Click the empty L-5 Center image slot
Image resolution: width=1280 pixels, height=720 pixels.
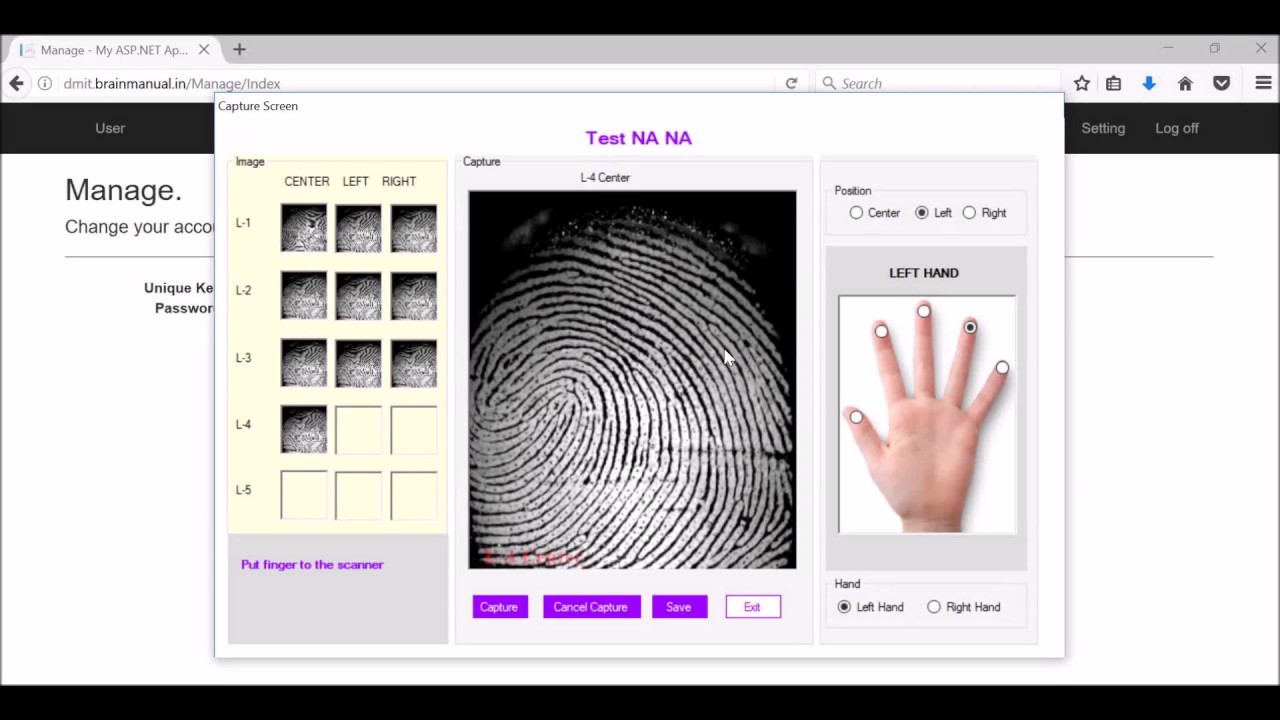(x=304, y=495)
